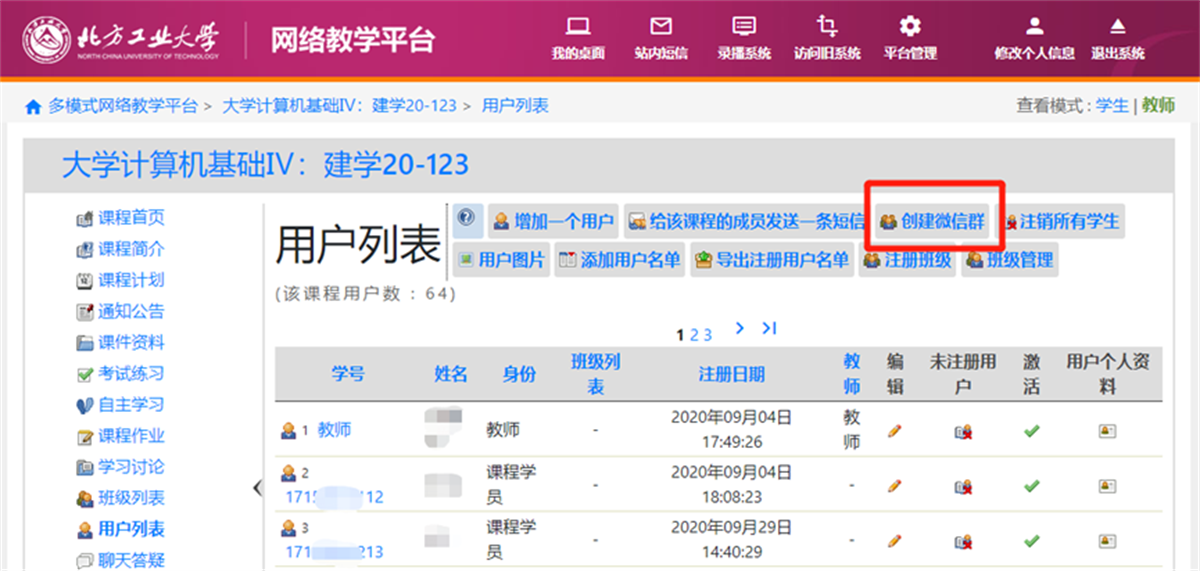This screenshot has width=1200, height=571.
Task: Jump to the last page arrow
Action: coord(769,329)
